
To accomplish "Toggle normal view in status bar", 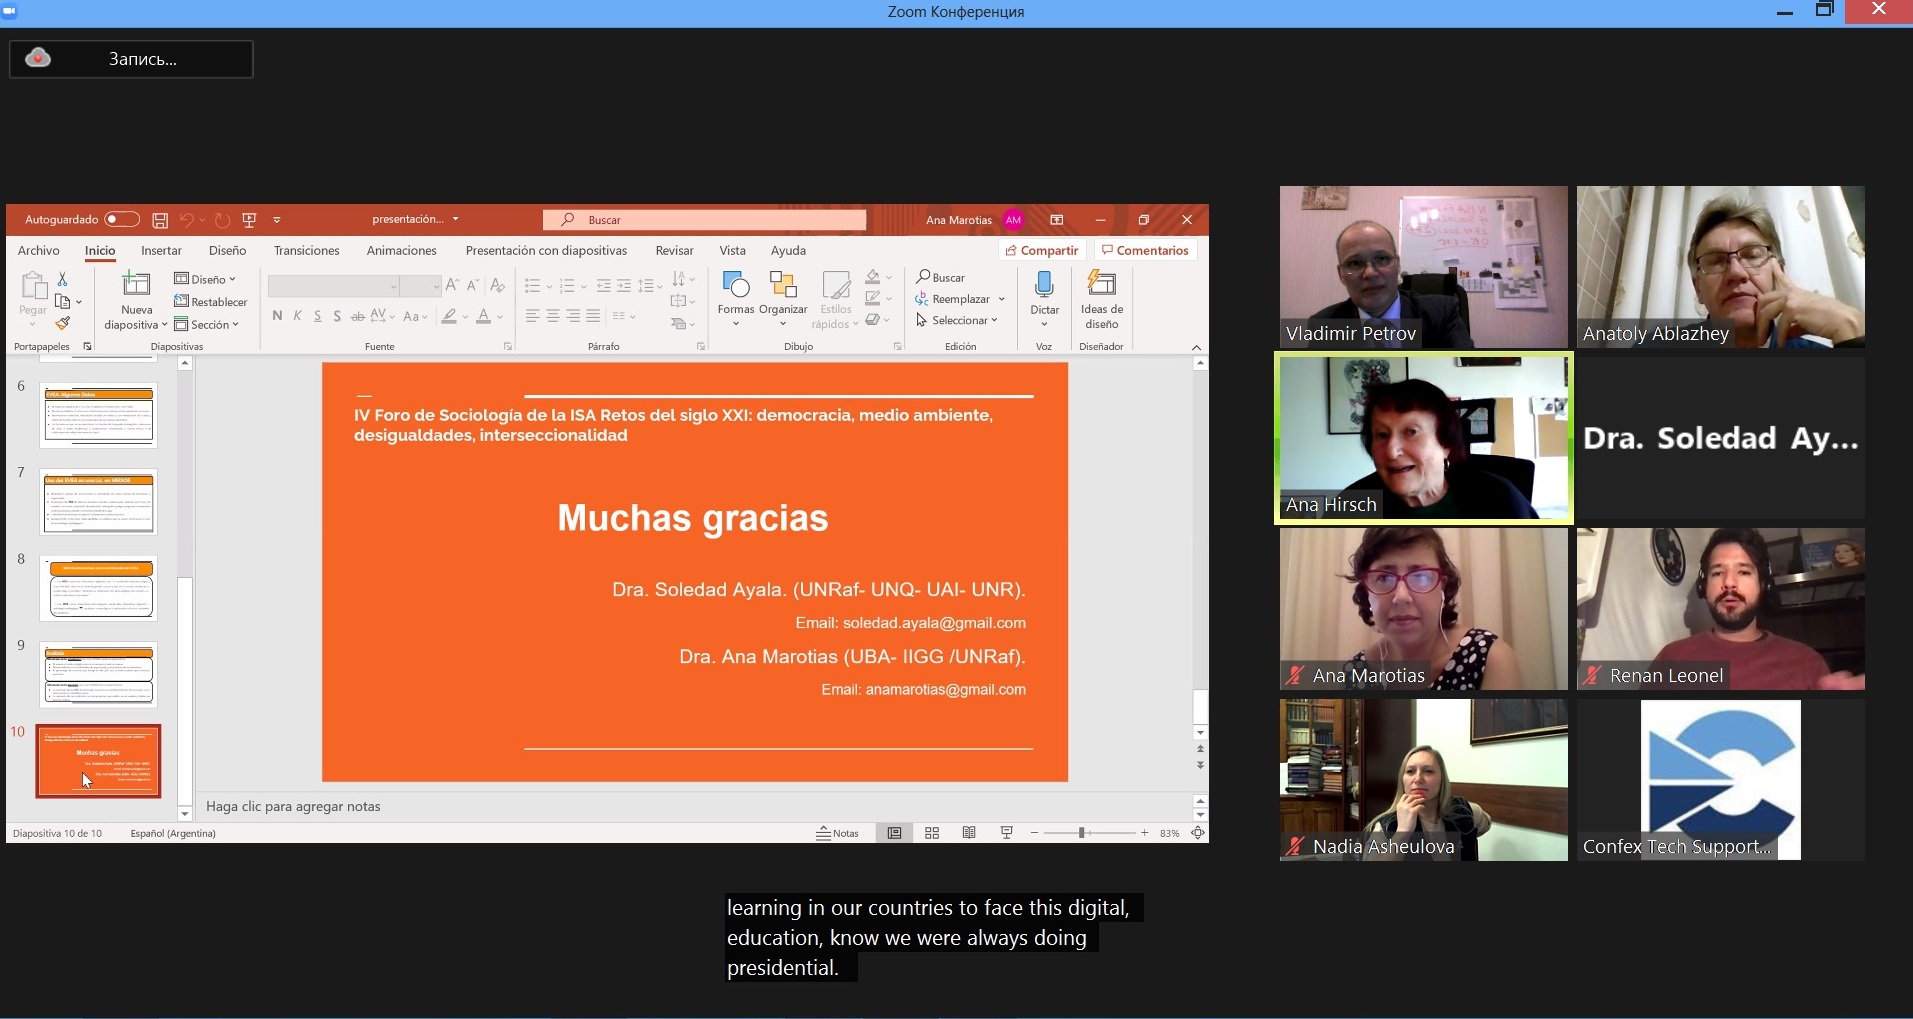I will pos(894,833).
